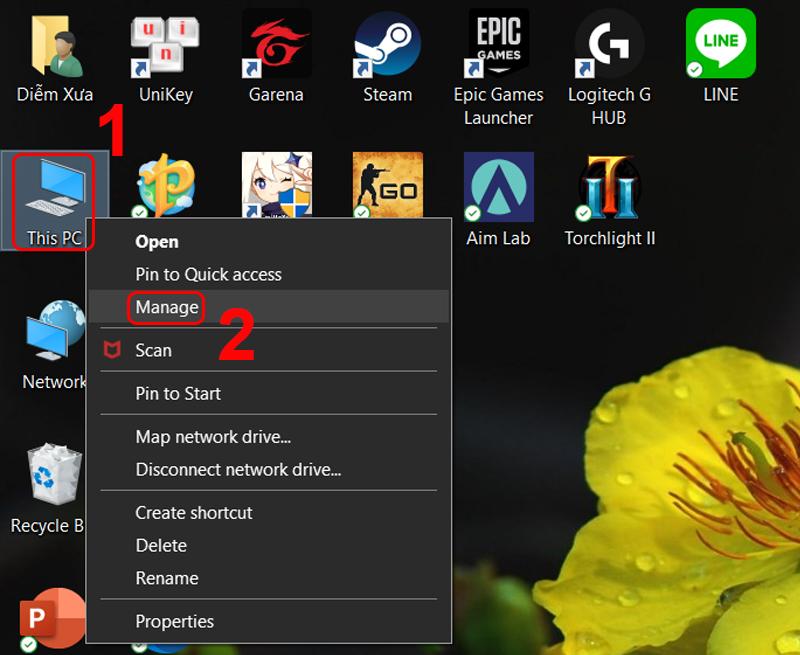The width and height of the screenshot is (800, 655).
Task: Choose Delete from the context menu
Action: pos(269,545)
